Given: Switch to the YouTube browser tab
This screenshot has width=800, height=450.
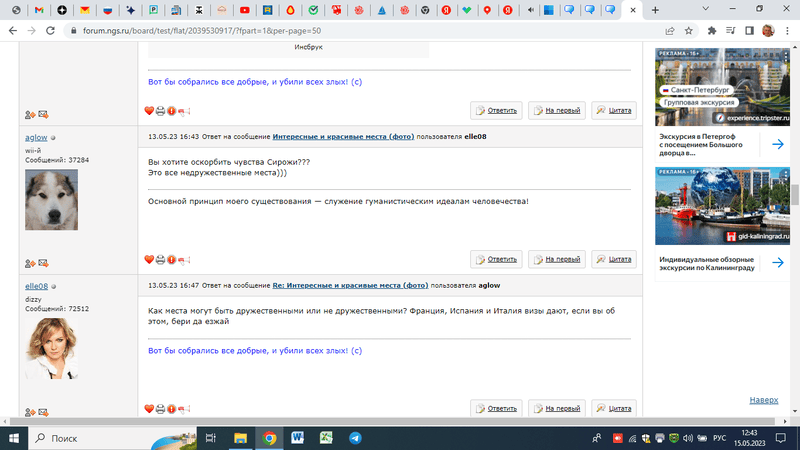Looking at the screenshot, I should click(x=245, y=9).
